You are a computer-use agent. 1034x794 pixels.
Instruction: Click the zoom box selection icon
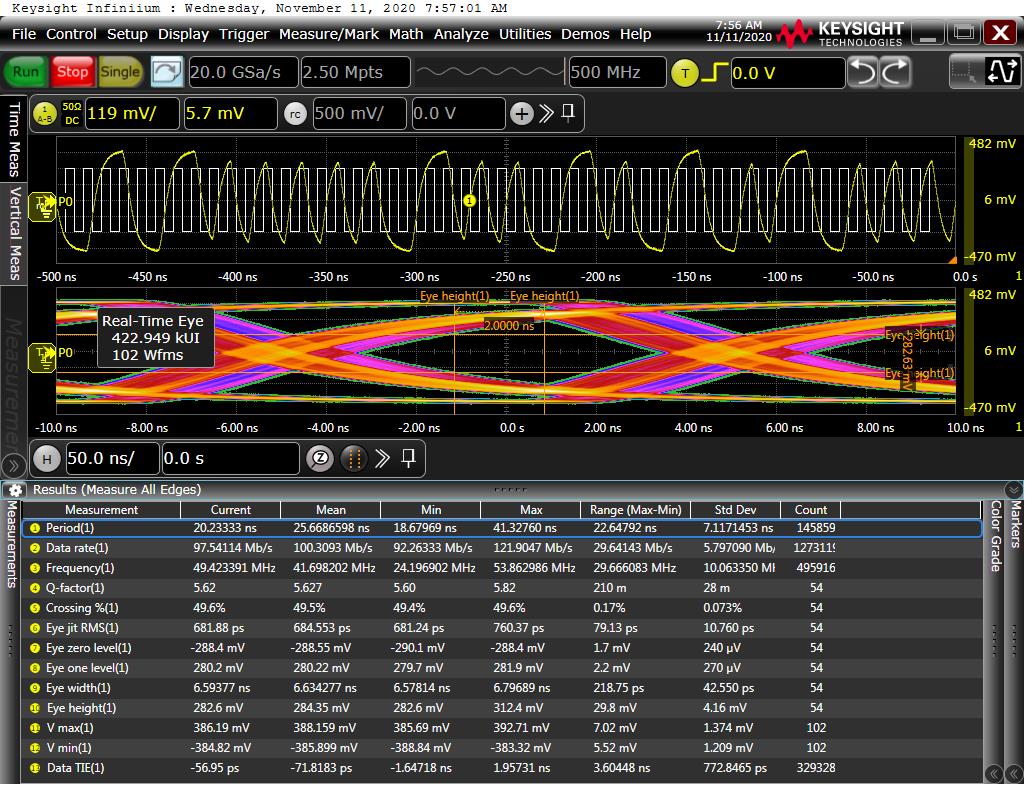click(965, 73)
